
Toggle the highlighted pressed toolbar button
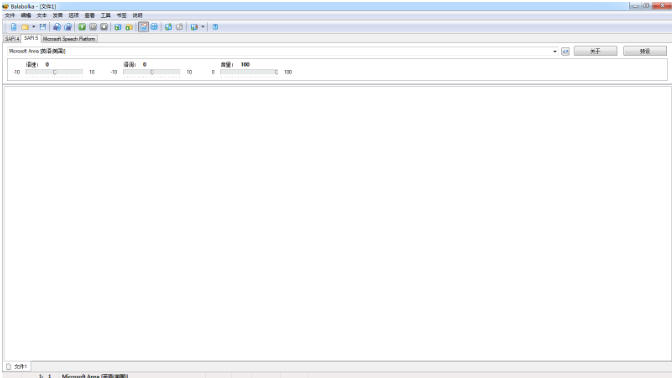143,27
